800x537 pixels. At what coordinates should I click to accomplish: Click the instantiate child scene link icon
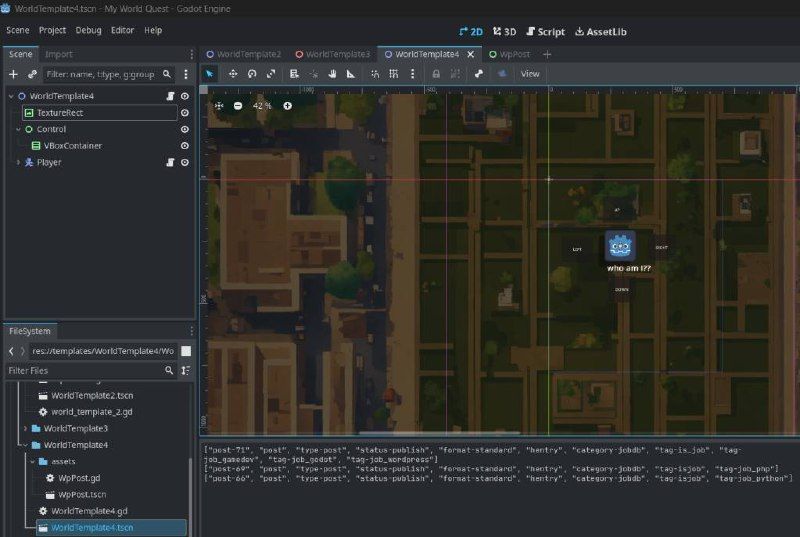tap(32, 74)
